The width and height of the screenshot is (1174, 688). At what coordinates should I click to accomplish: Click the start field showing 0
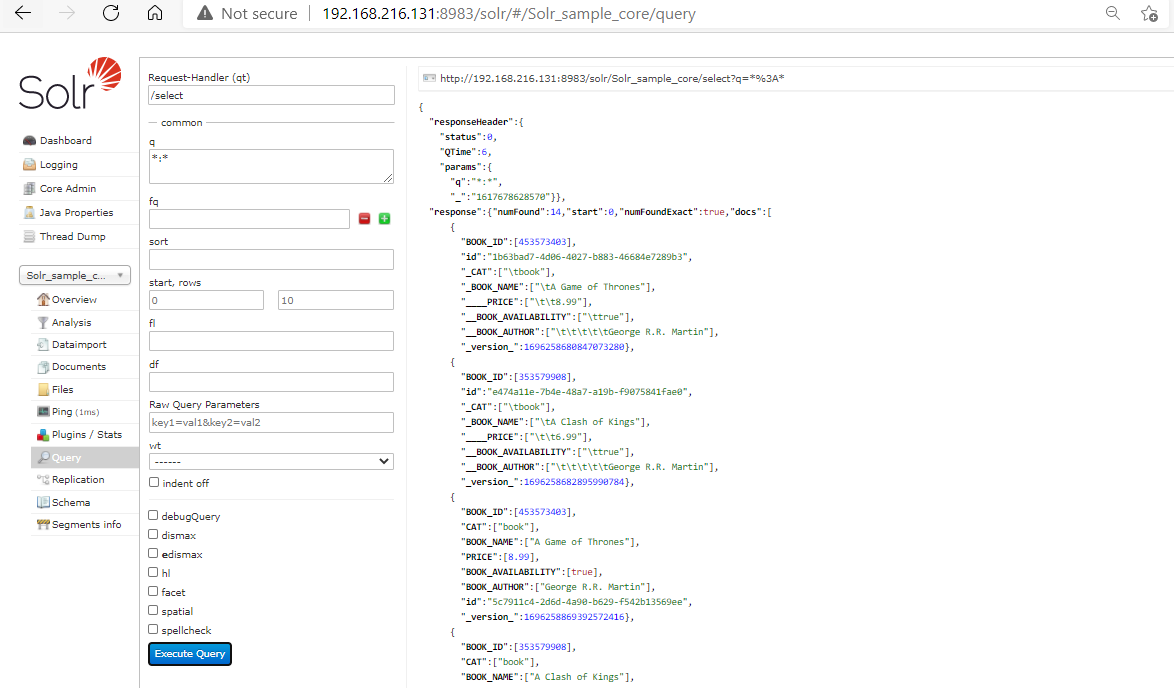[x=206, y=300]
